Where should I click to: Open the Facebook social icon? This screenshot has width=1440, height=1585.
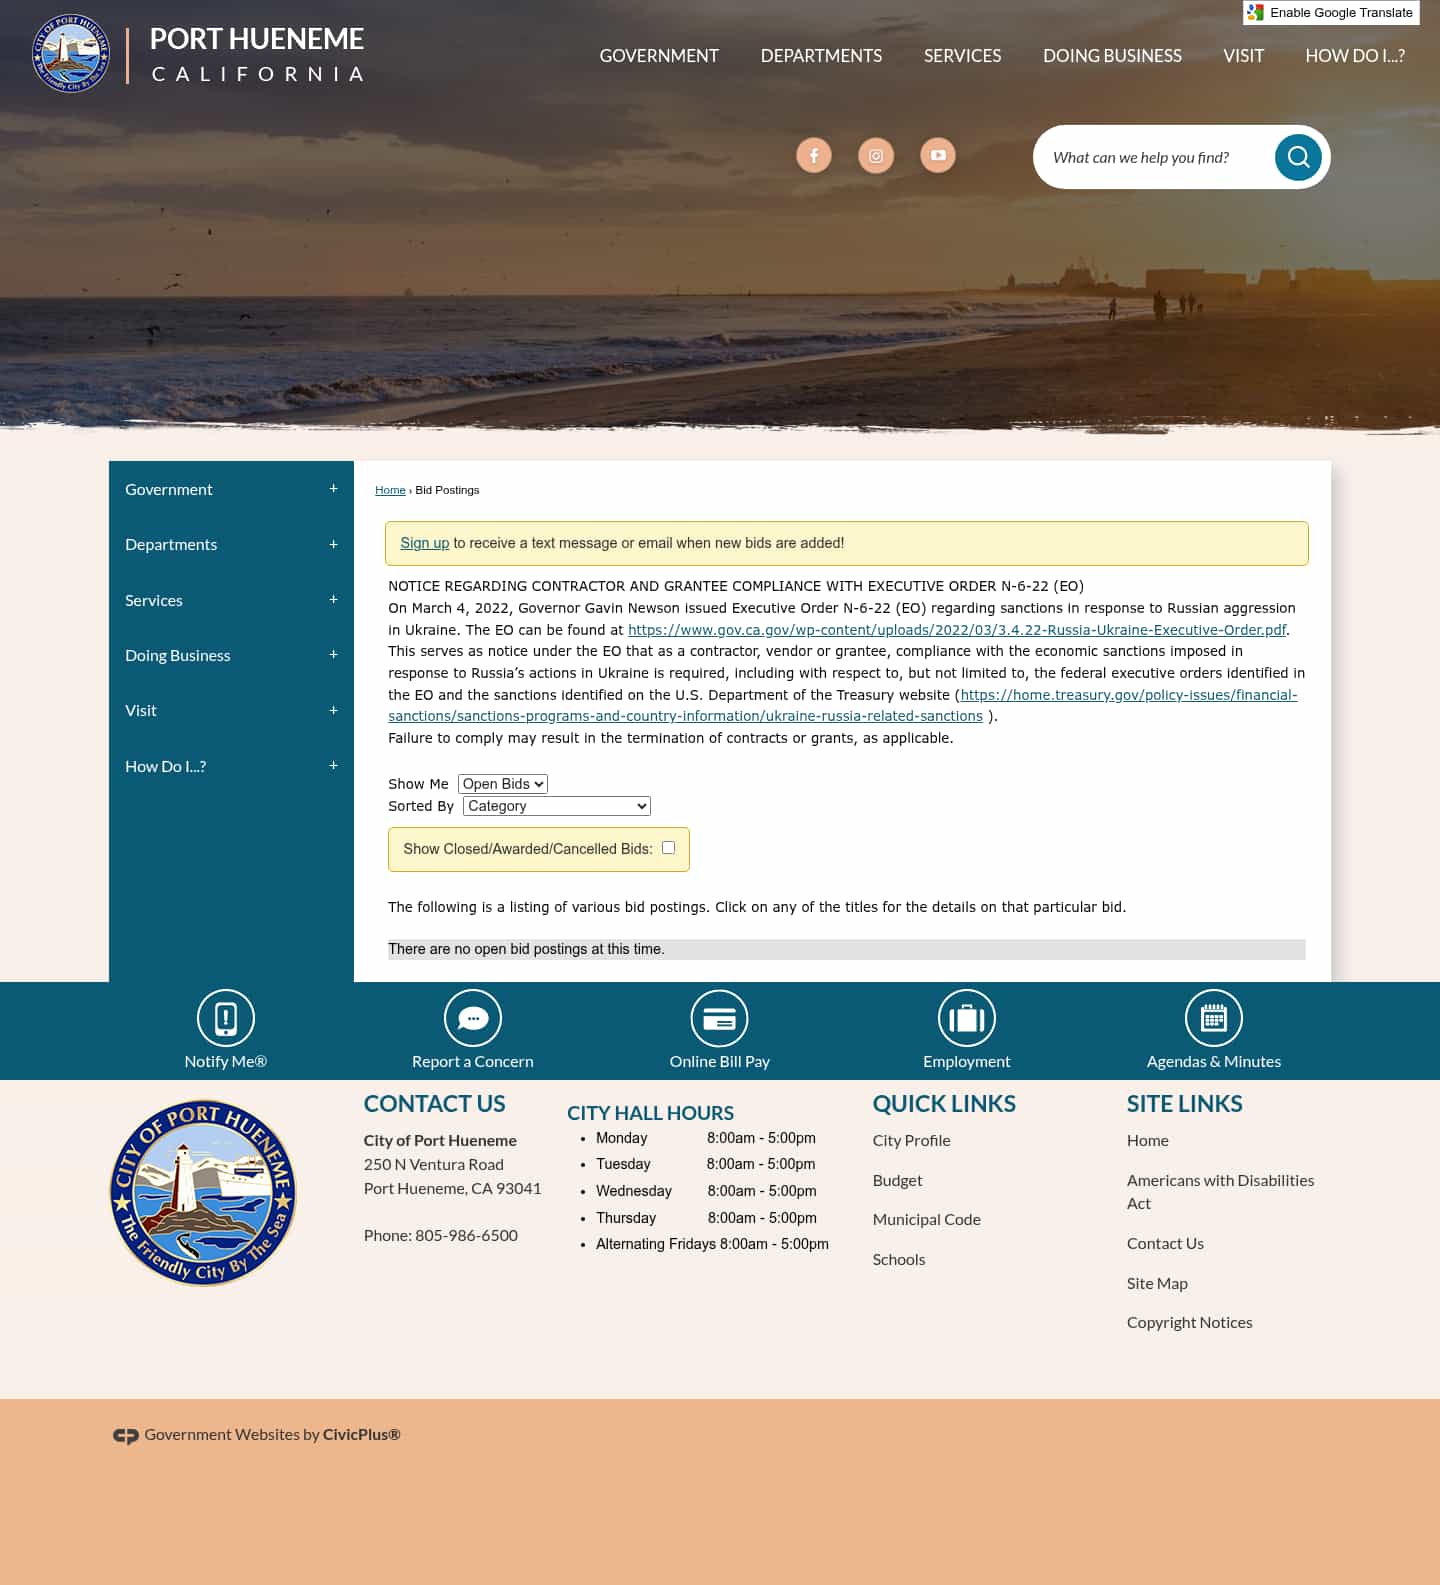pyautogui.click(x=814, y=155)
